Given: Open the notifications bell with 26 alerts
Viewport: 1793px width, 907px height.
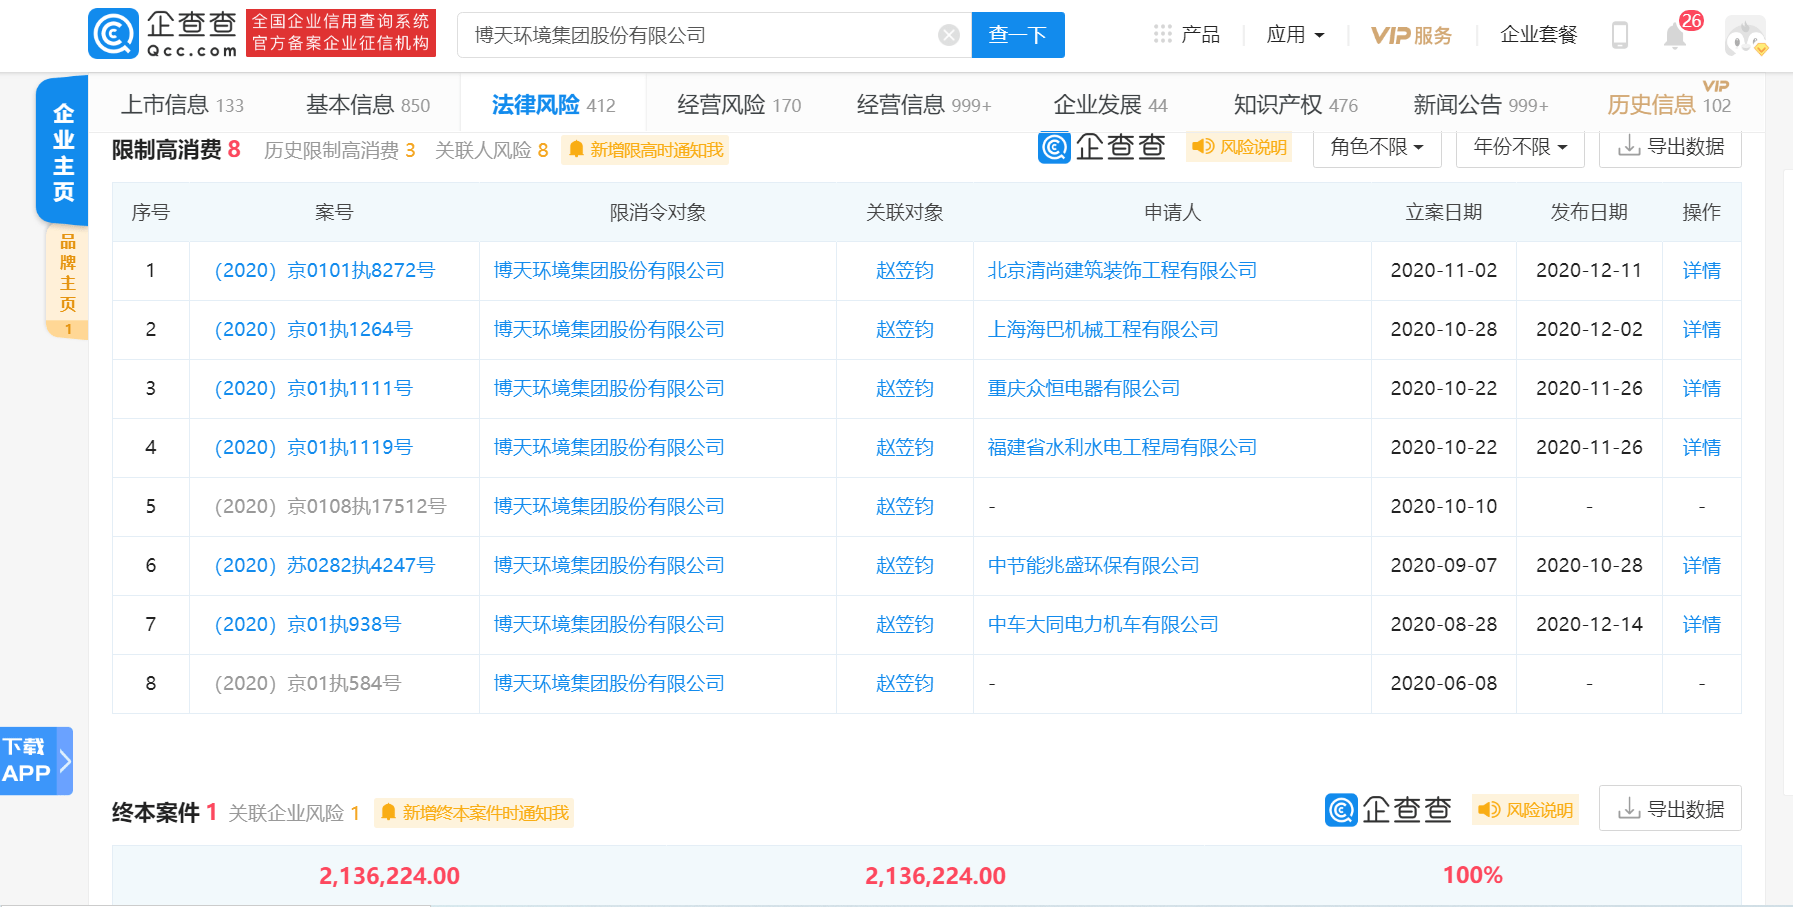Looking at the screenshot, I should pyautogui.click(x=1675, y=36).
